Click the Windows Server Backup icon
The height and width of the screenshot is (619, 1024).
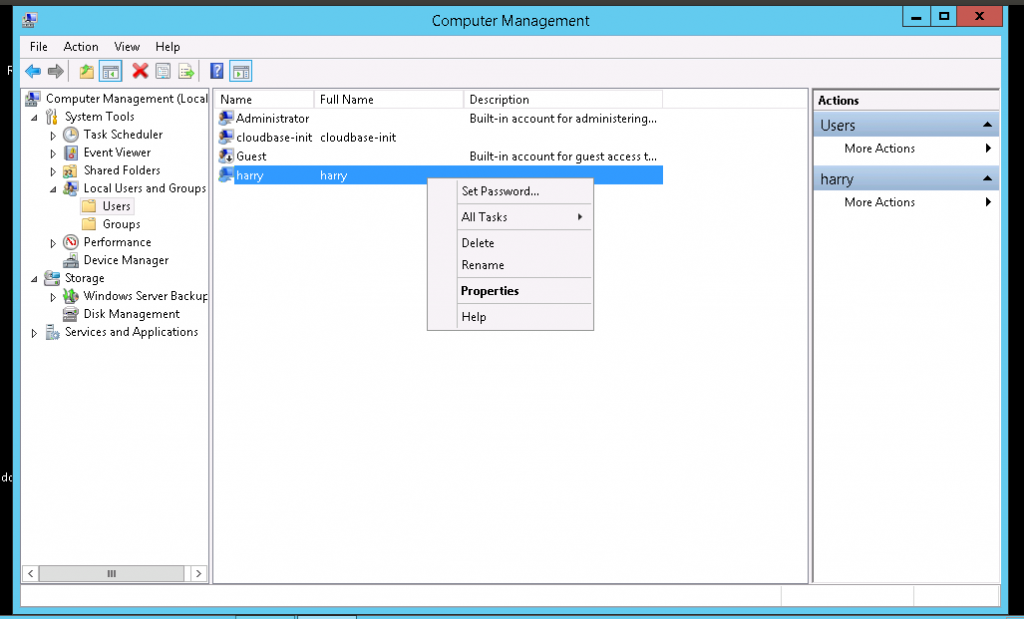pyautogui.click(x=71, y=296)
